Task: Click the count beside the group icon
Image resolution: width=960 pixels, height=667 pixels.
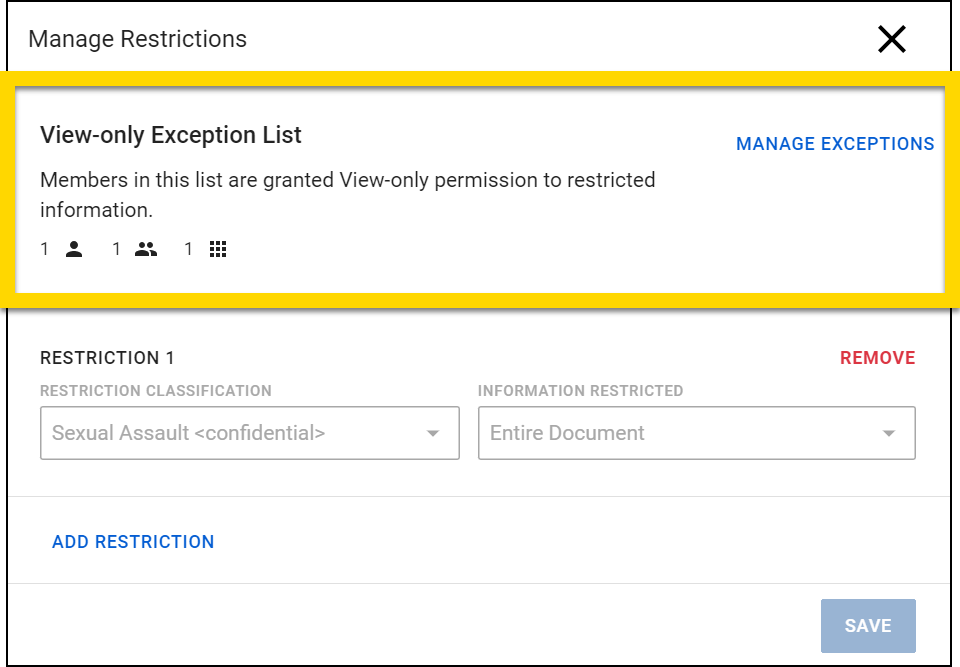Action: [x=116, y=249]
